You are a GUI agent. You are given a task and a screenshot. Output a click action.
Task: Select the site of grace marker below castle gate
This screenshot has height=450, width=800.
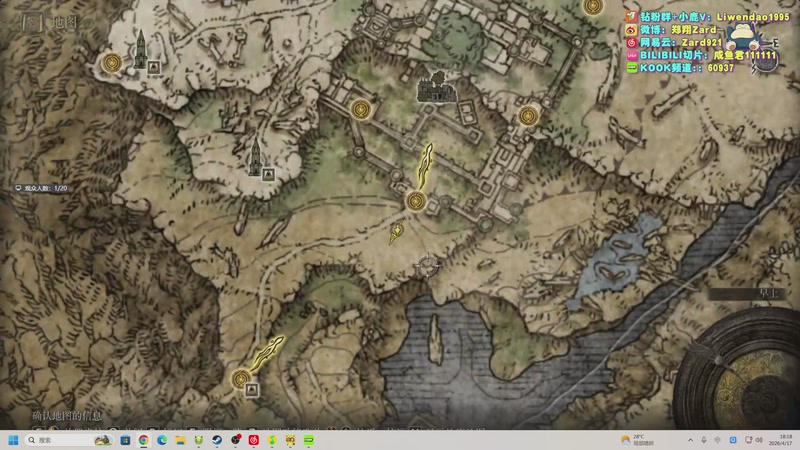point(416,201)
